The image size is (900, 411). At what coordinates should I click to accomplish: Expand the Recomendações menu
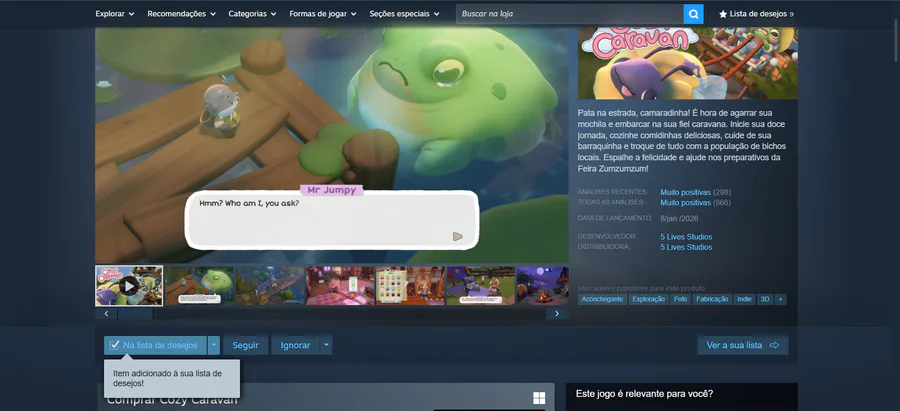coord(181,14)
